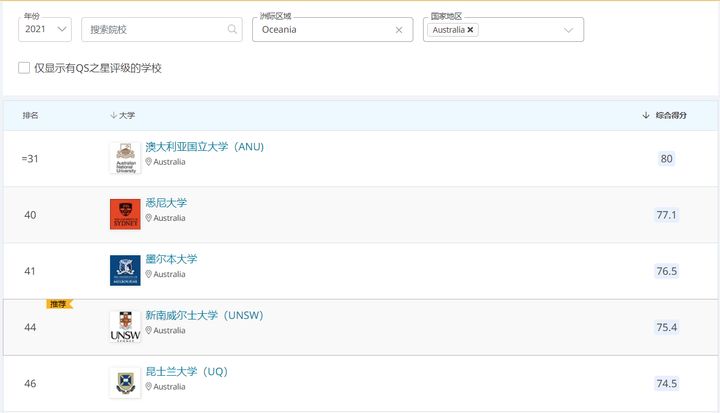
Task: Click the UNSW logo thumbnail
Action: [125, 327]
